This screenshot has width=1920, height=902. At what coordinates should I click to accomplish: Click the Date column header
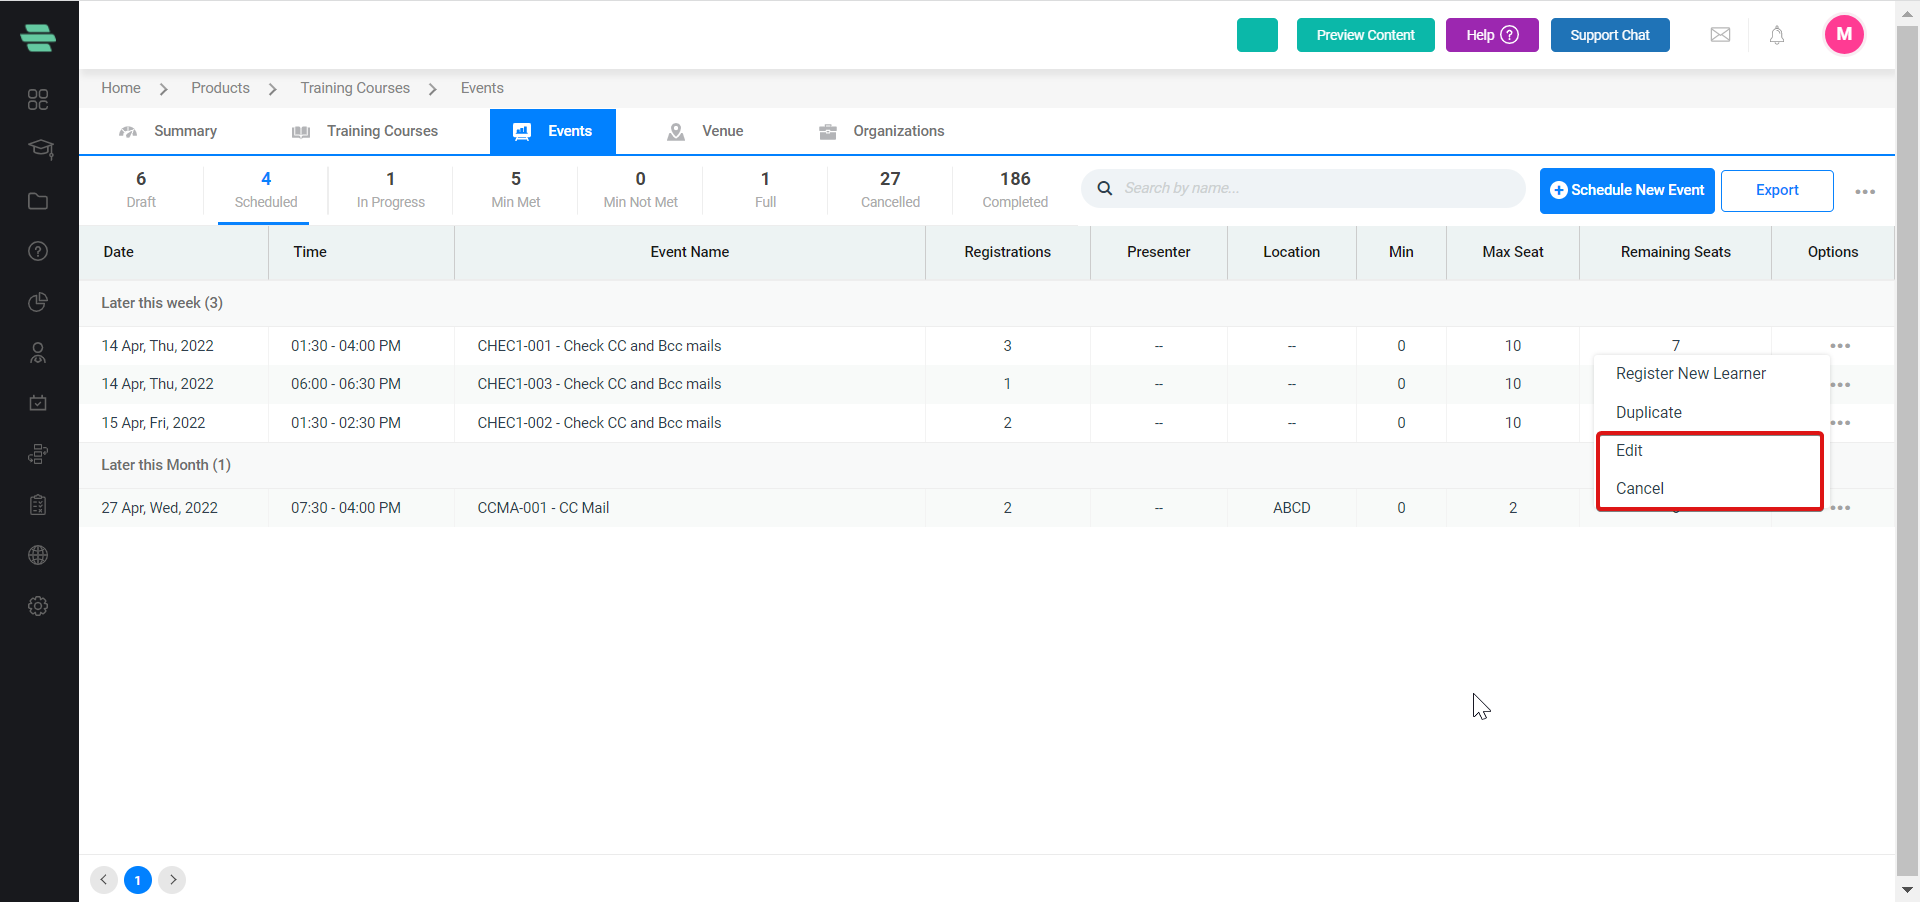pyautogui.click(x=119, y=252)
